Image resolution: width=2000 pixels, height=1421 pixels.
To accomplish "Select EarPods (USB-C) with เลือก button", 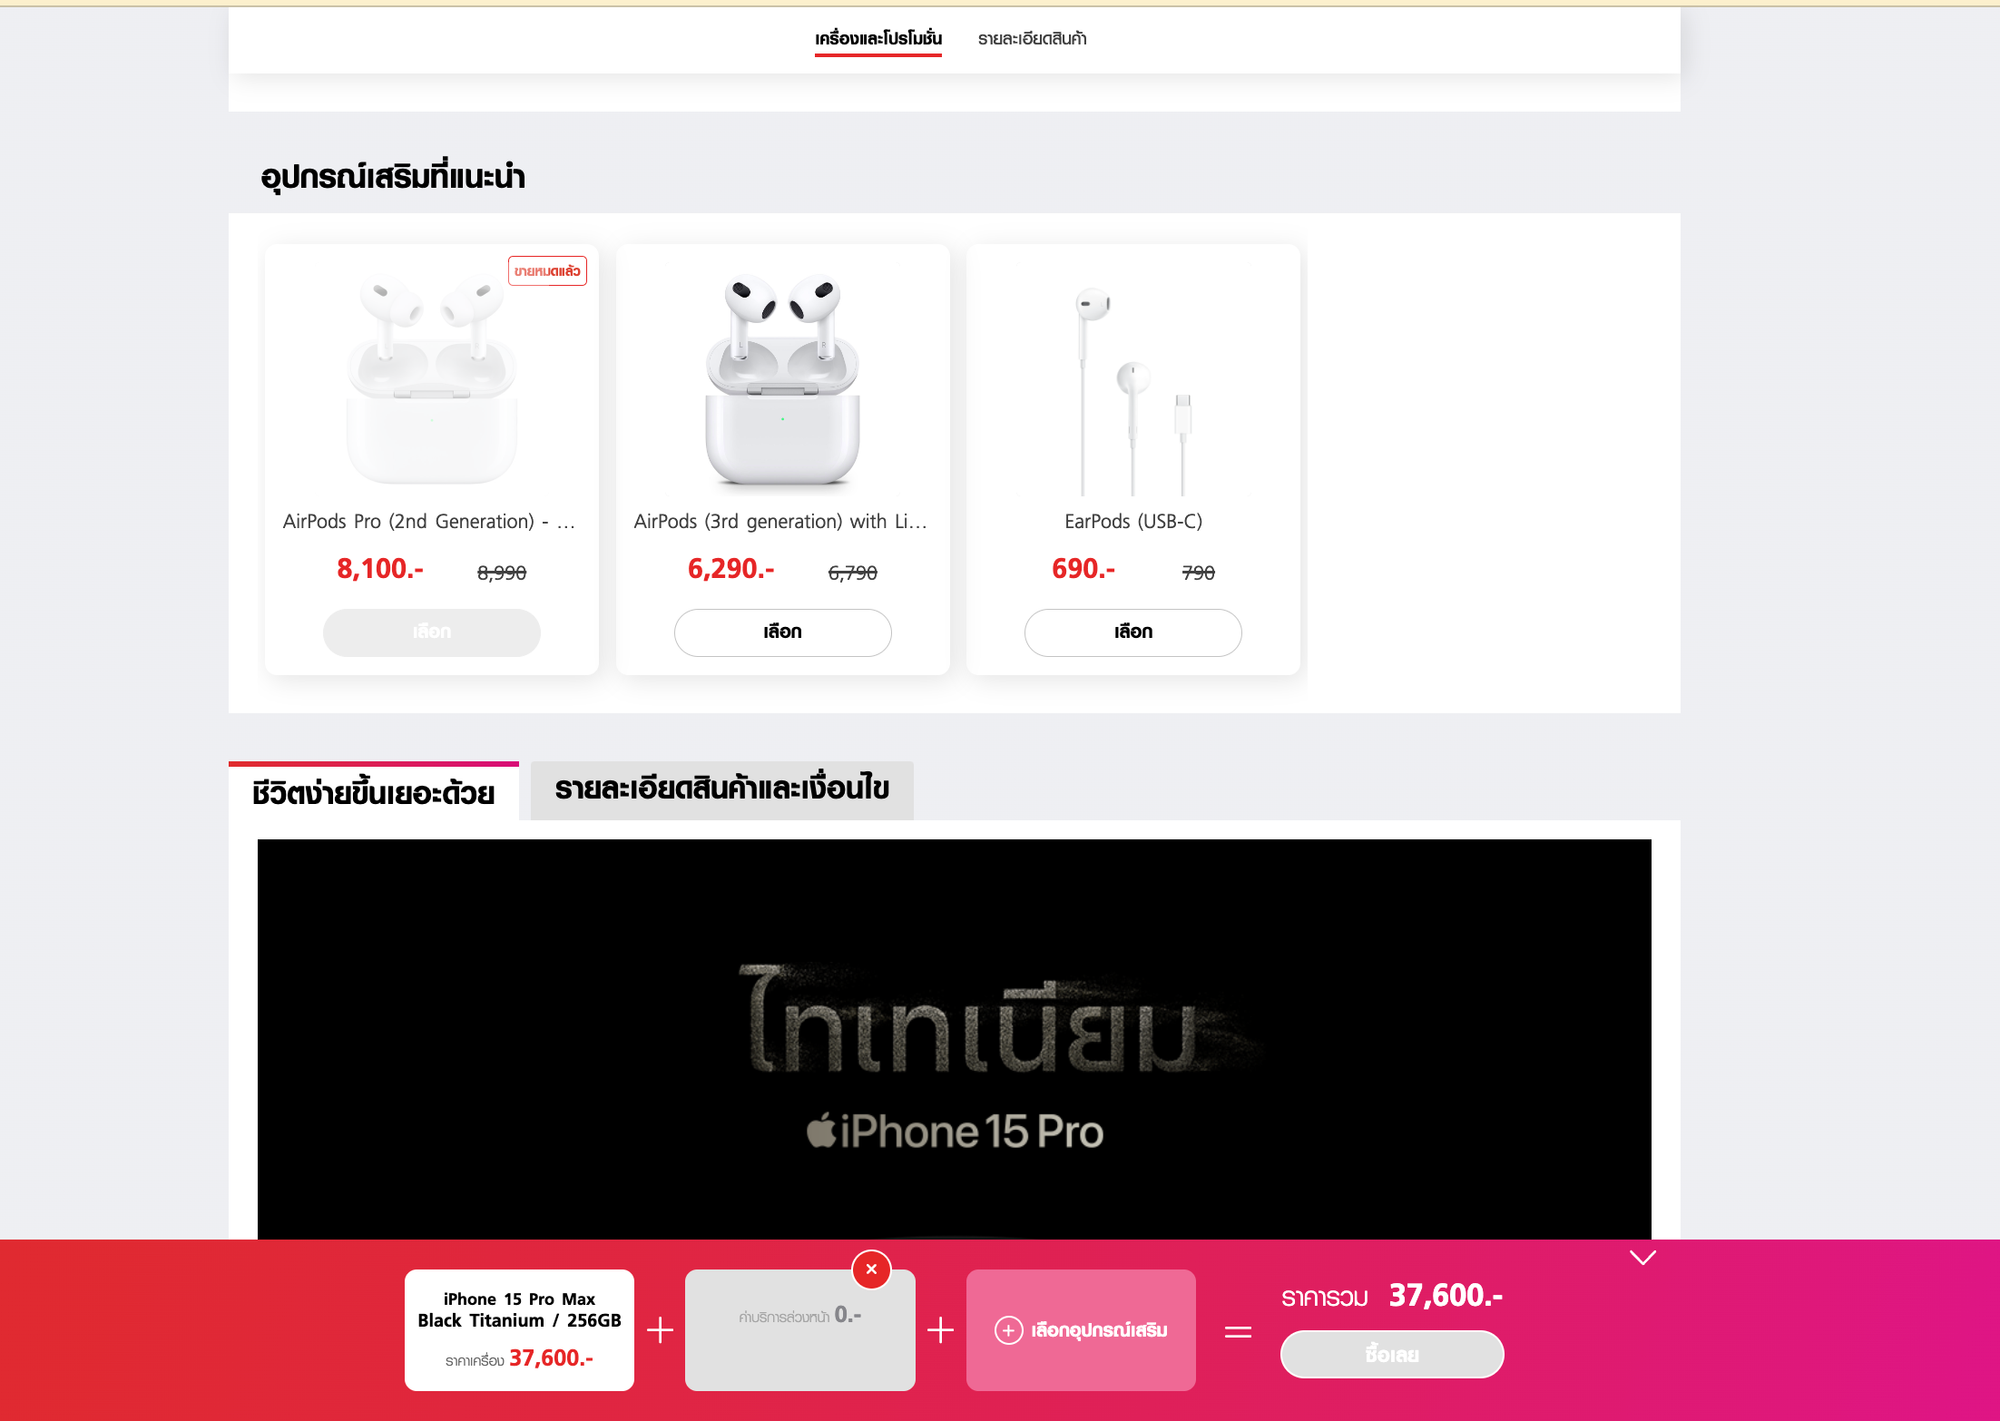I will click(x=1133, y=632).
